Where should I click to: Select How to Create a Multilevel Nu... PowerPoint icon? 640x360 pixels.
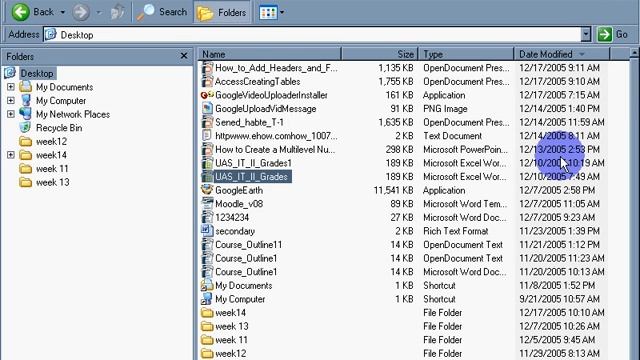(x=207, y=149)
